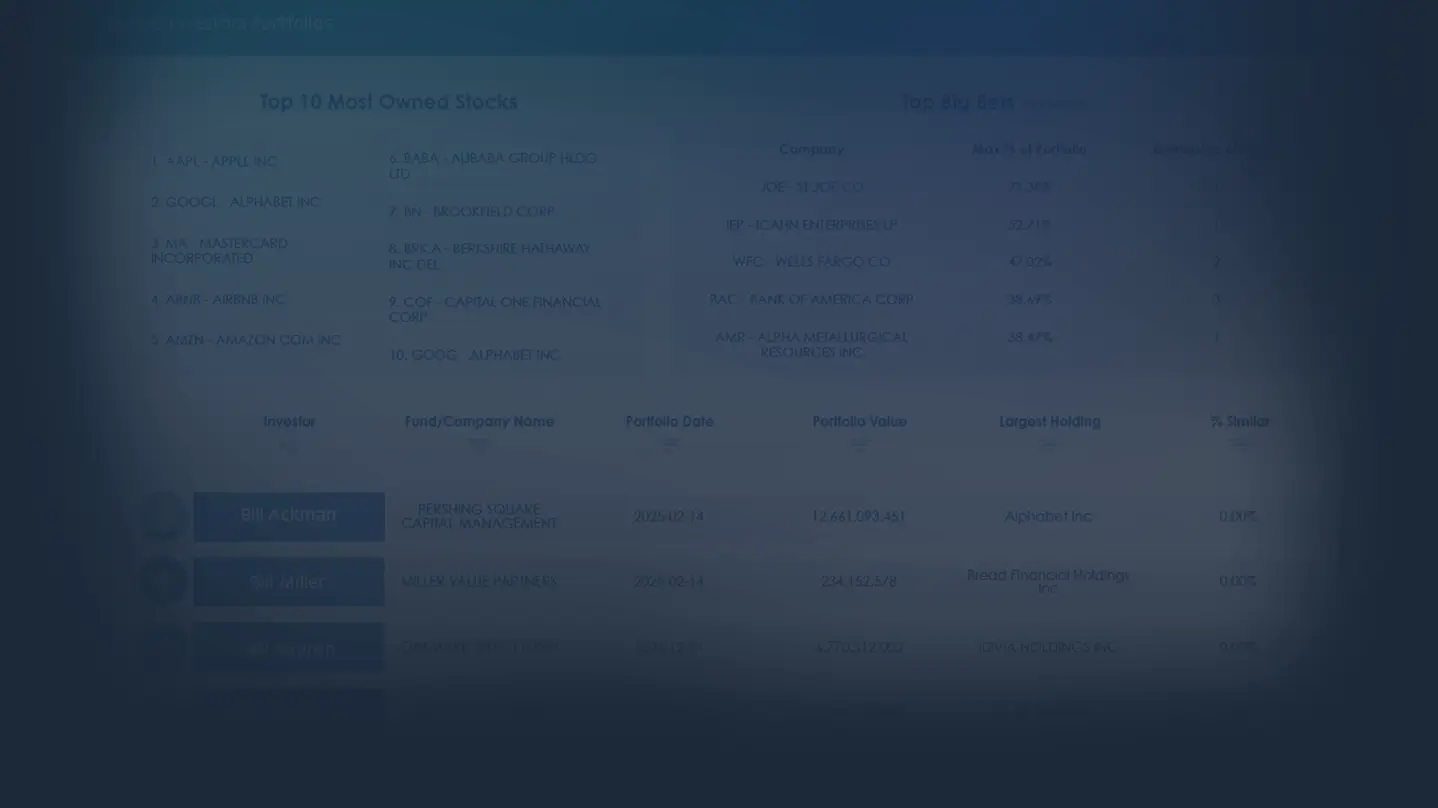Click portfolio value 234,152,578
This screenshot has height=808, width=1438.
(858, 581)
